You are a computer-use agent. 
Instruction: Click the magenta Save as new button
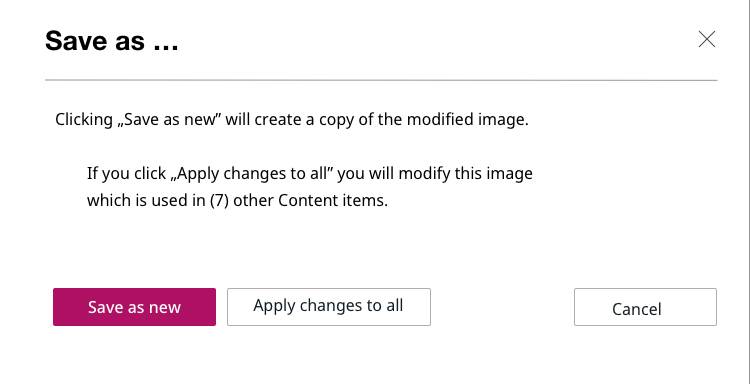click(x=134, y=307)
